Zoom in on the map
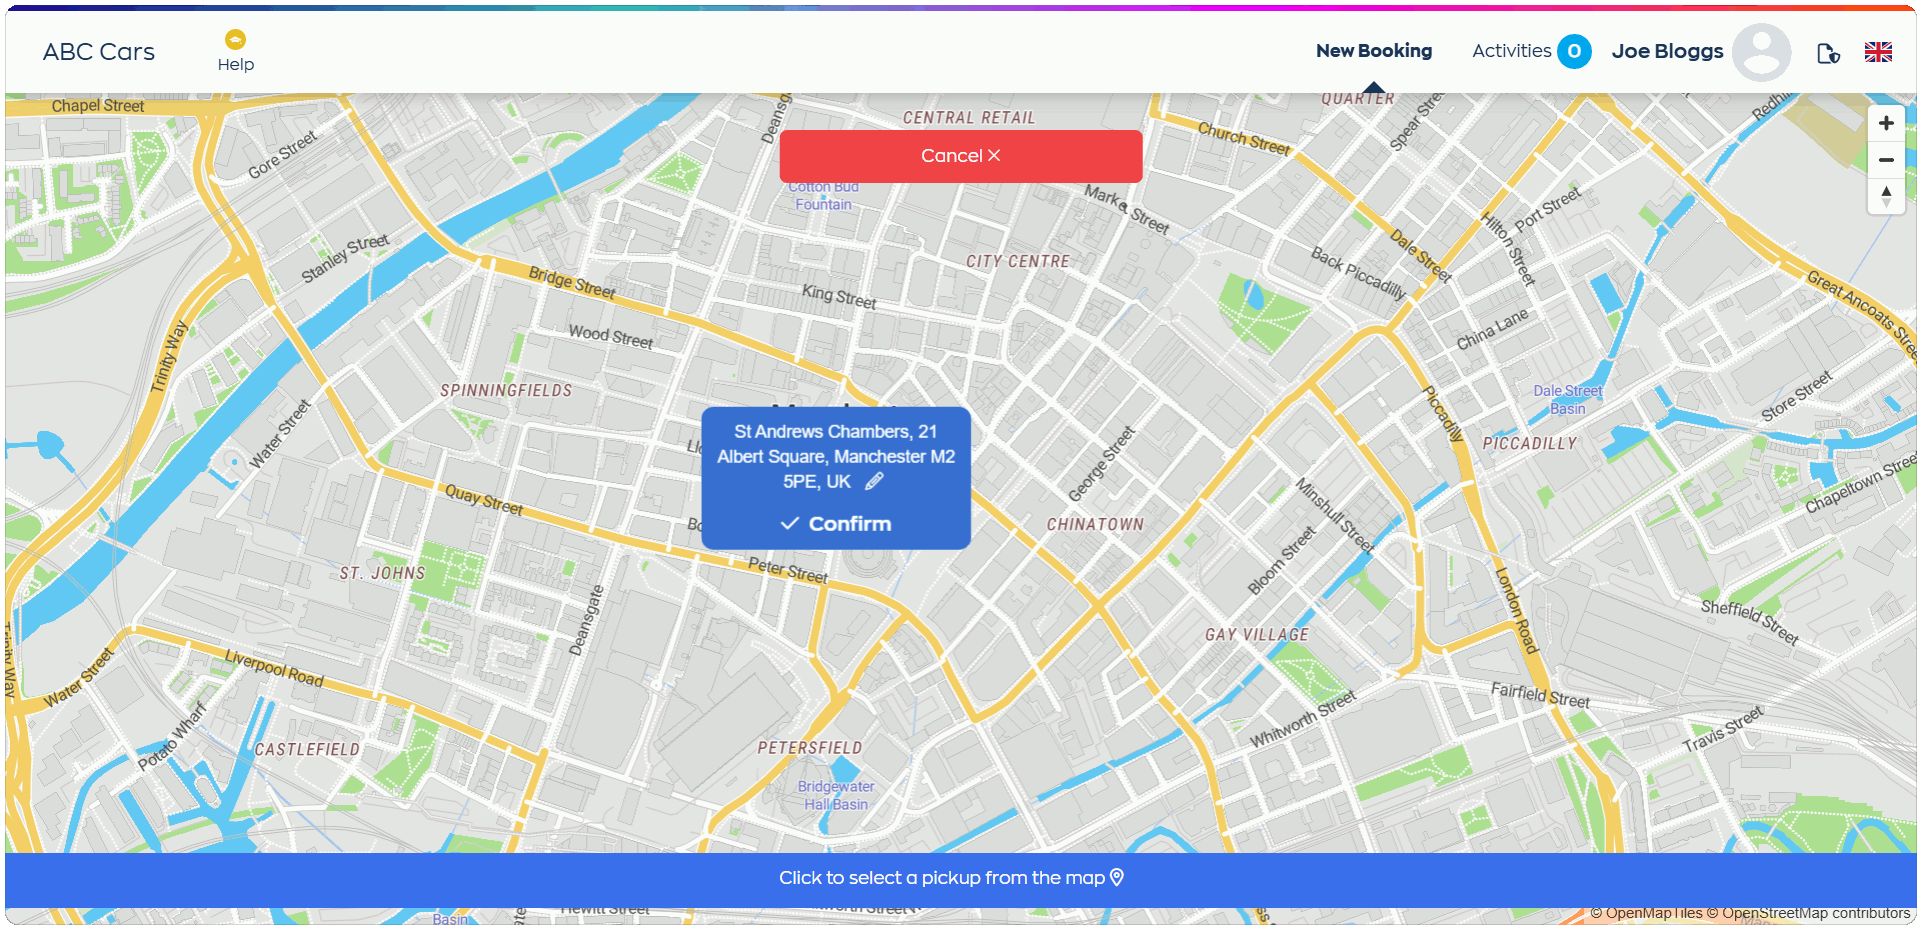Image resolution: width=1927 pixels, height=935 pixels. coord(1885,122)
